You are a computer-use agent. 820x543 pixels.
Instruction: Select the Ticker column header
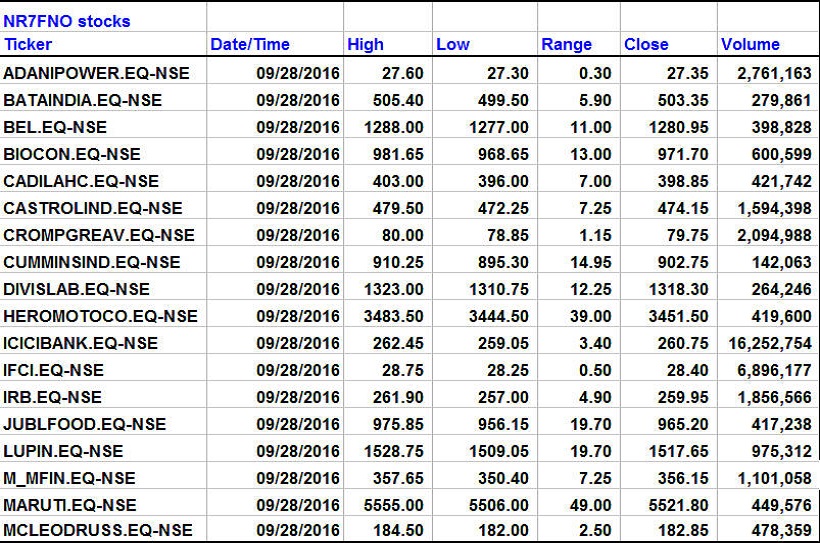pyautogui.click(x=28, y=45)
